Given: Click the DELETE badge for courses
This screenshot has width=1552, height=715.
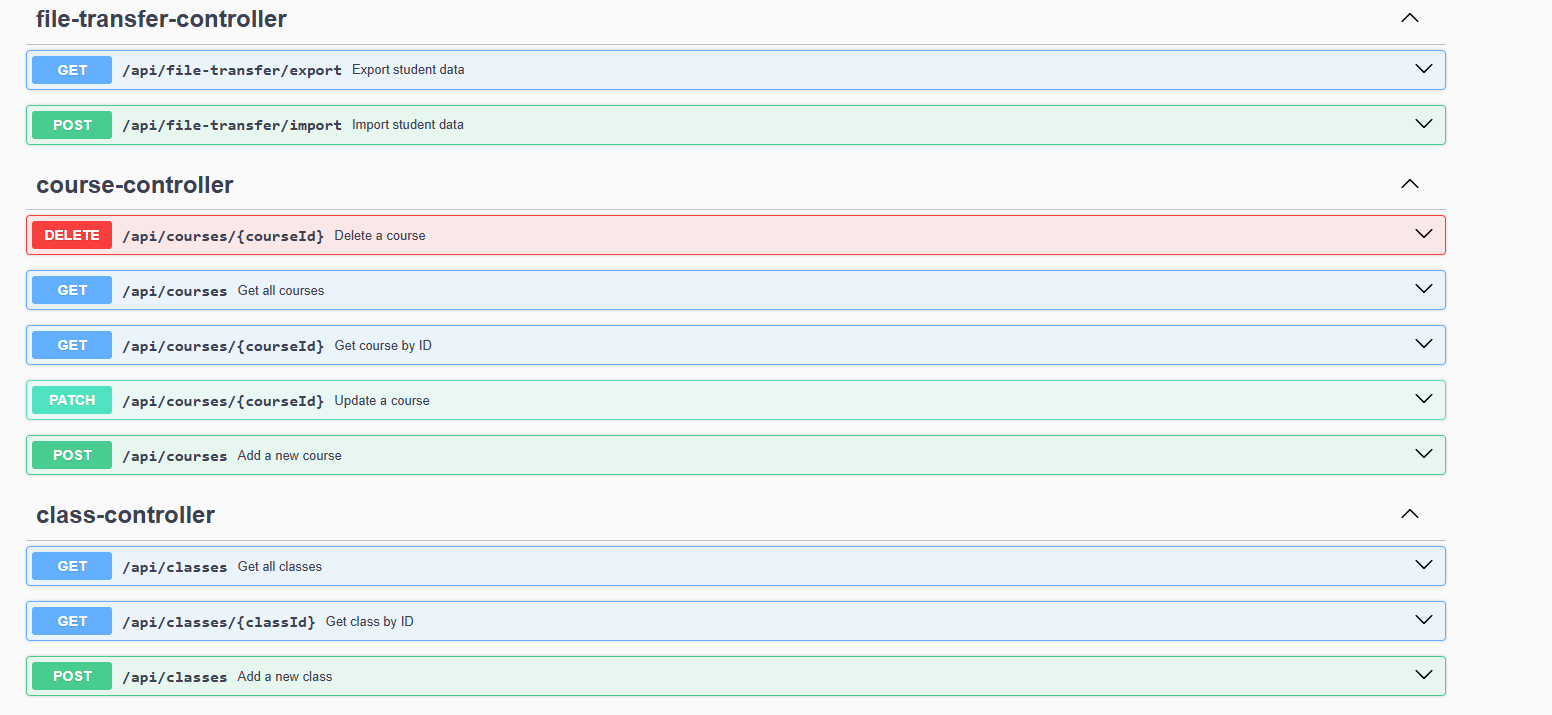Looking at the screenshot, I should [x=72, y=235].
